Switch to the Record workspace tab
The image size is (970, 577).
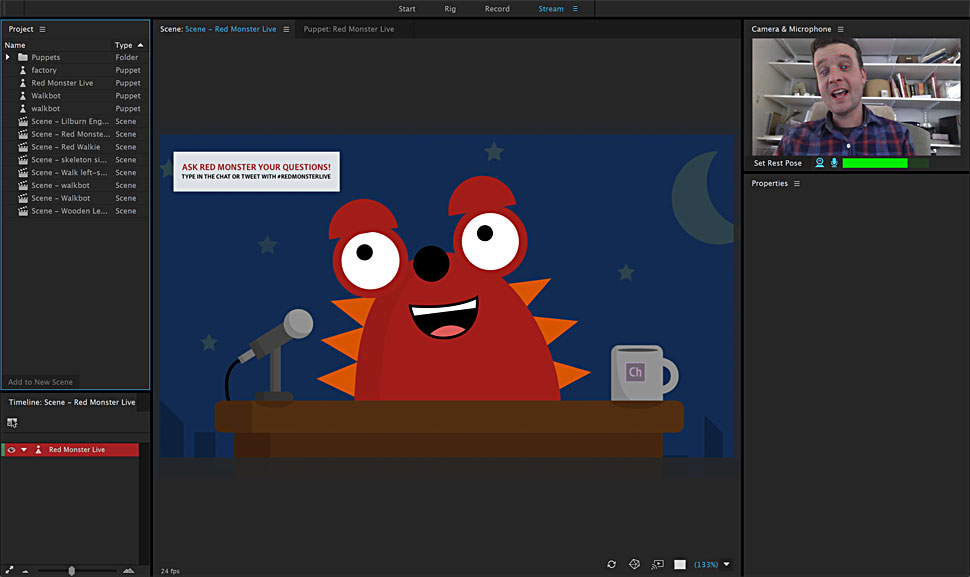(497, 9)
